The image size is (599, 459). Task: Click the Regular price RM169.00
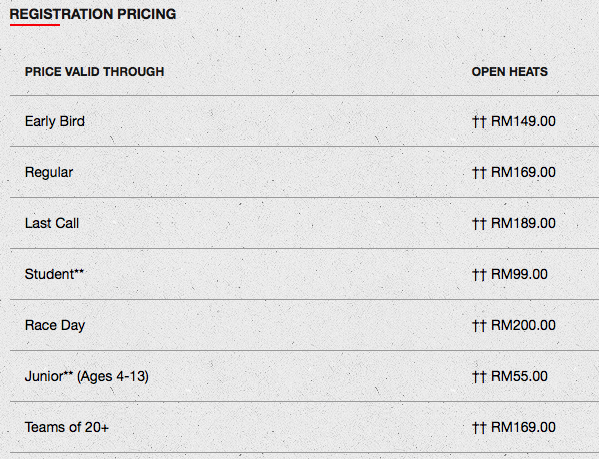point(523,172)
